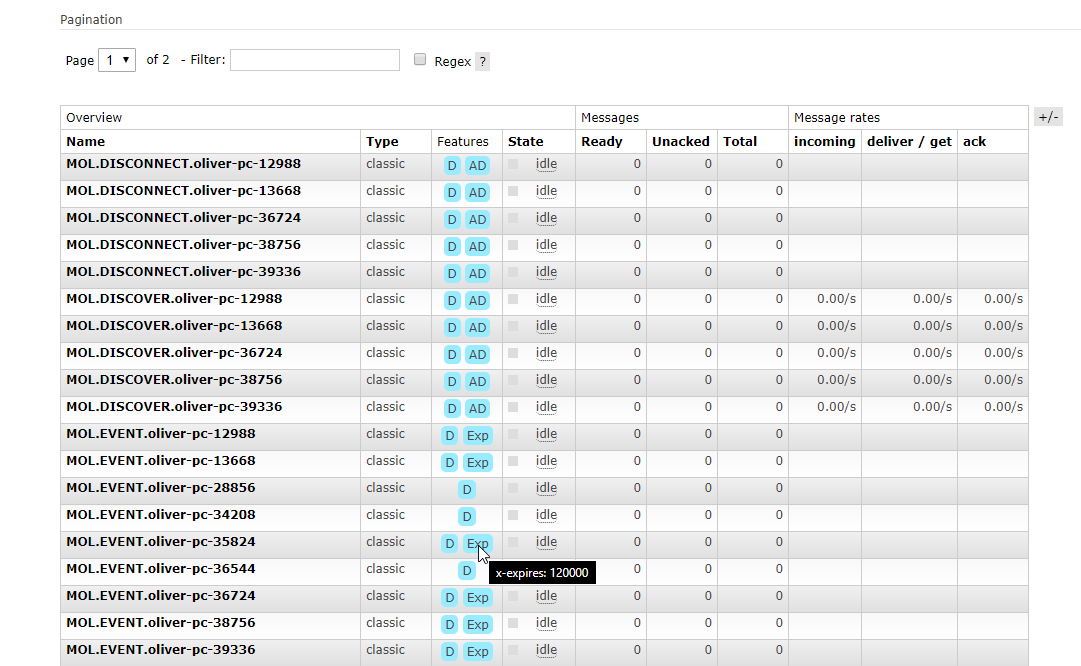Click the AD badge for MOL.DISCOVER.oliver-pc-12988
Screen dimensions: 1081x666
point(477,300)
